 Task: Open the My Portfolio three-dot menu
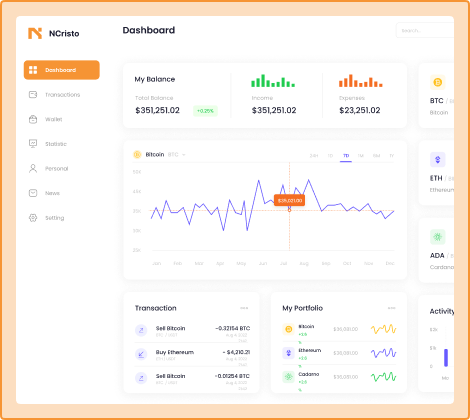(x=391, y=308)
